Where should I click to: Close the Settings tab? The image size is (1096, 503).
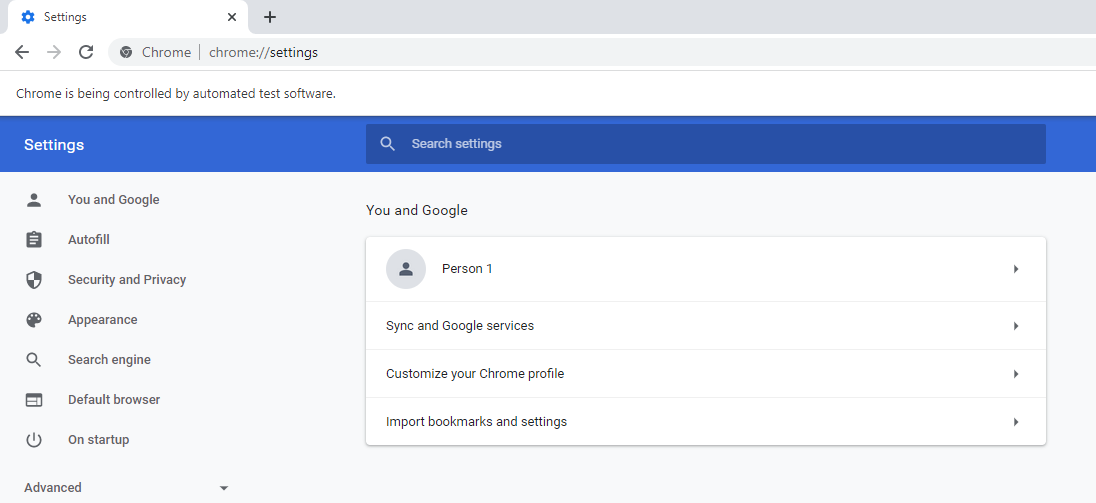coord(232,17)
